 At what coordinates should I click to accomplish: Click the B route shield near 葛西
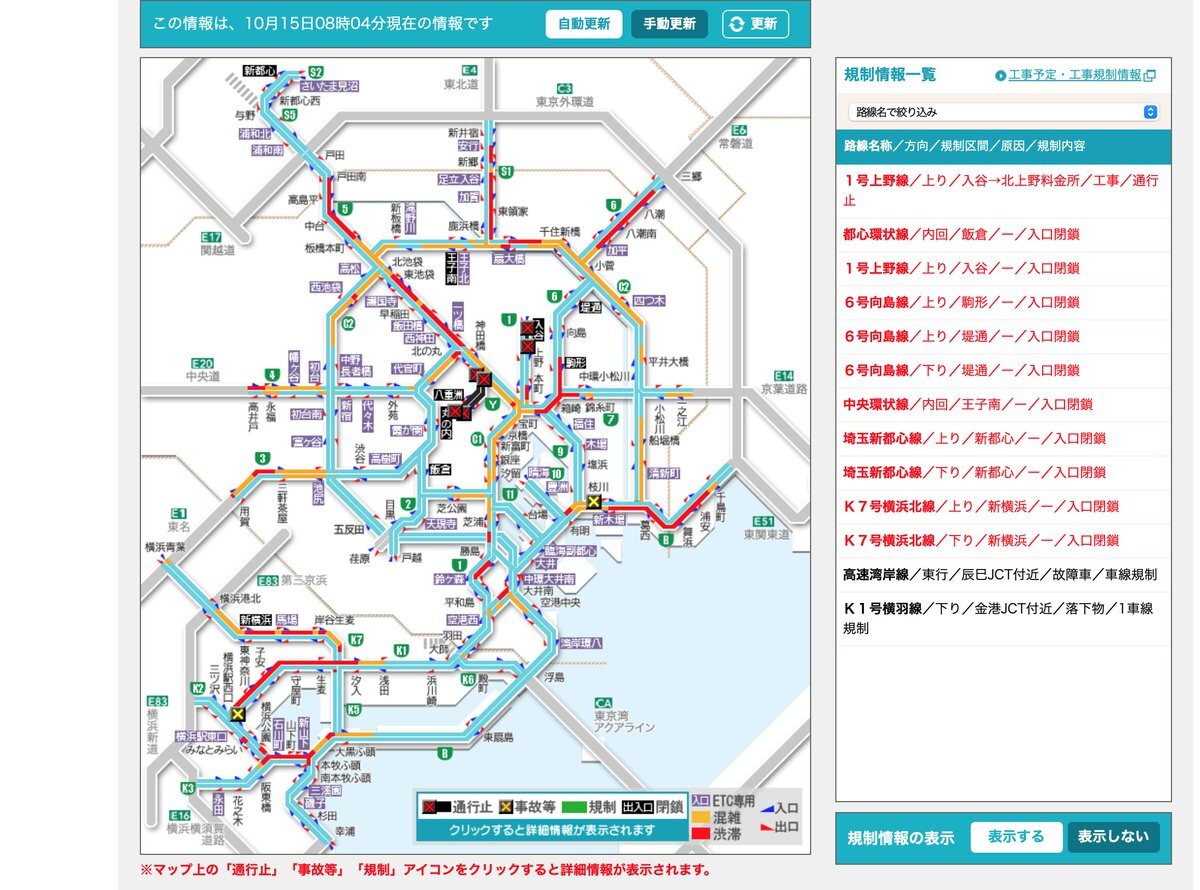point(665,540)
